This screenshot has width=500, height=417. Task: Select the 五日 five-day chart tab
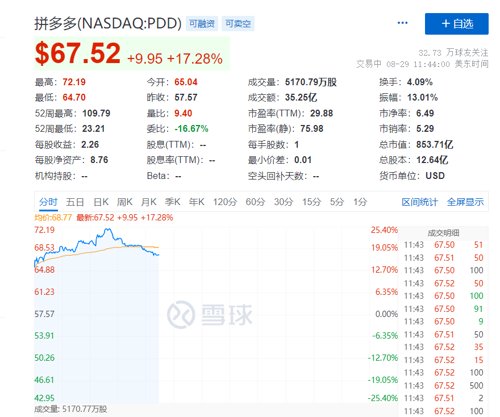point(75,202)
